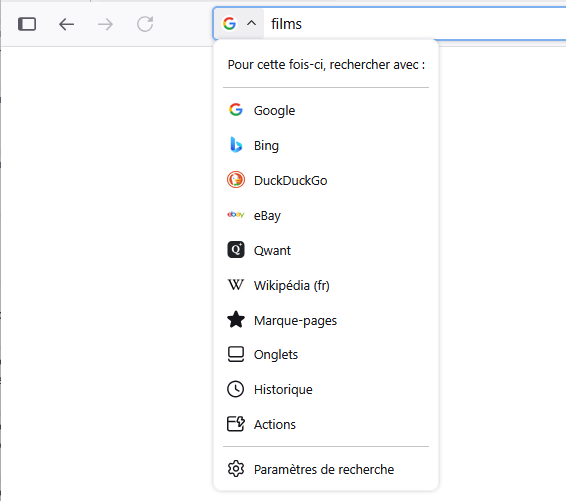Collapse the search engine chevron in address bar

pyautogui.click(x=252, y=23)
